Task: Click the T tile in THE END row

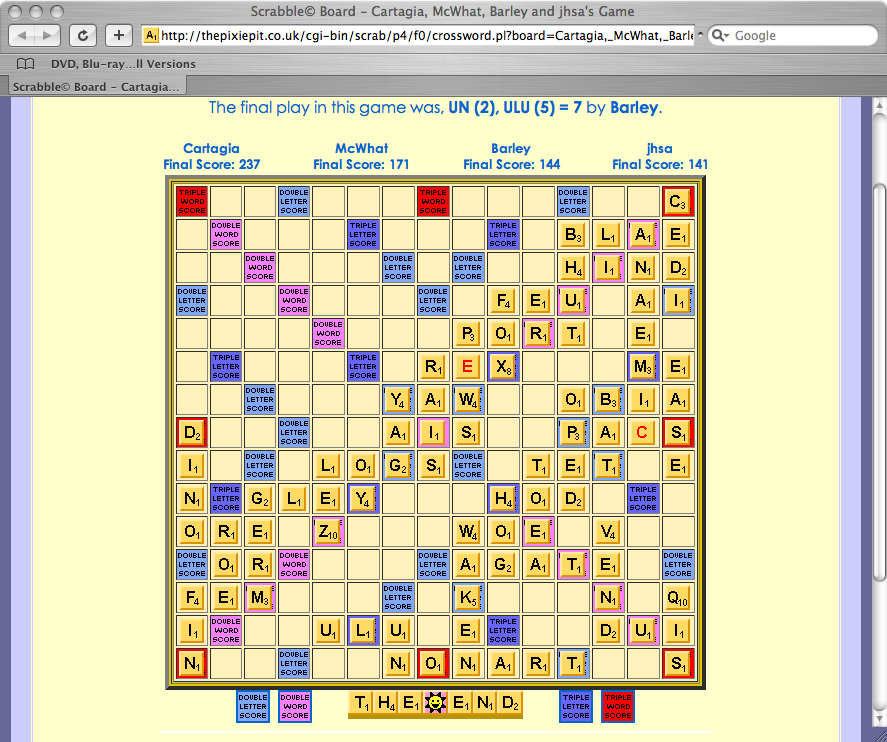Action: 361,703
